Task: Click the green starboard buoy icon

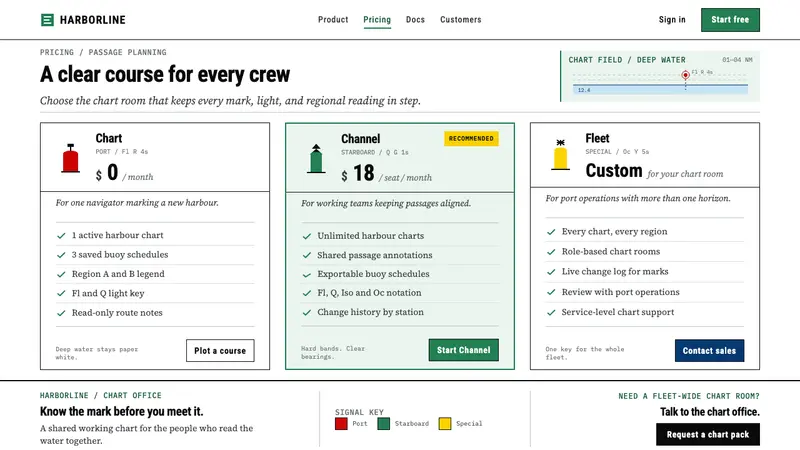Action: tap(316, 159)
